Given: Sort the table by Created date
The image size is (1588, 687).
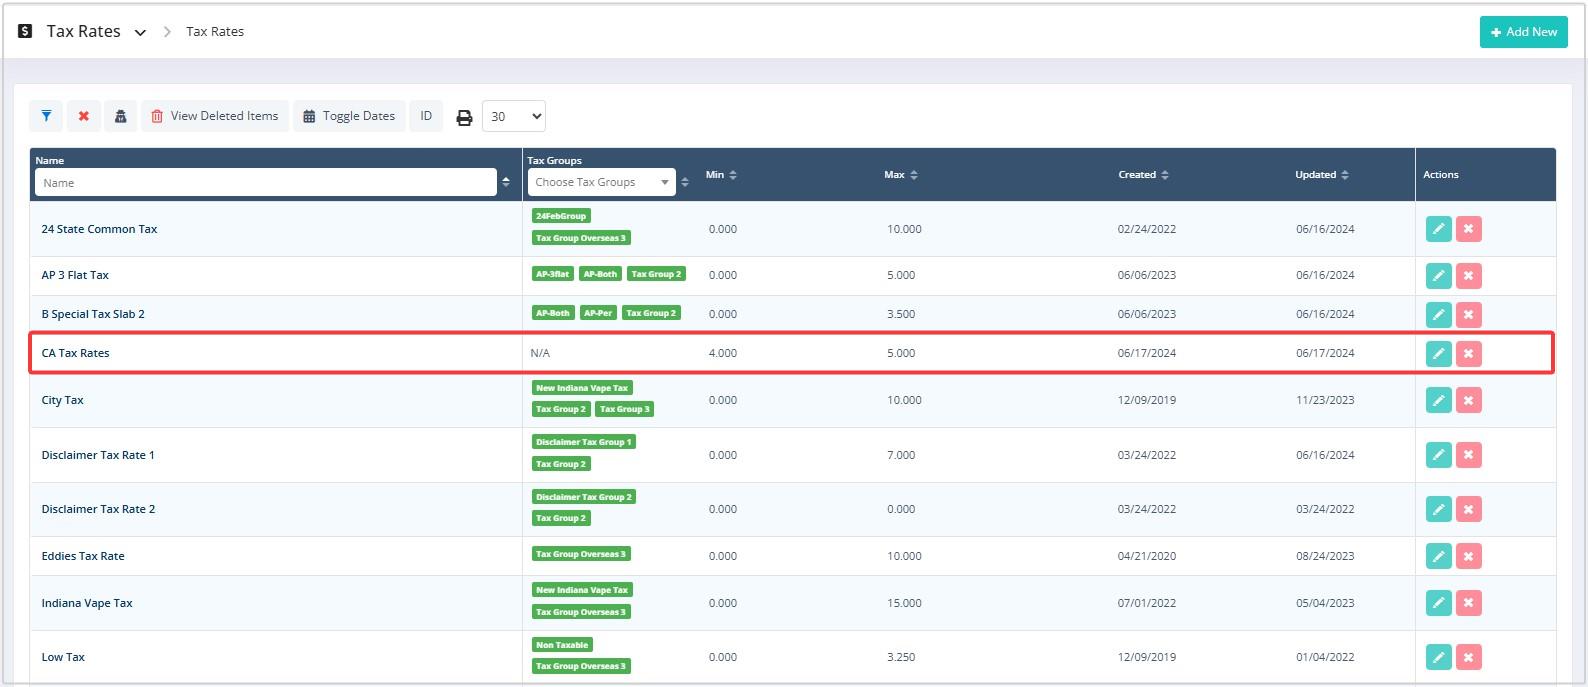Looking at the screenshot, I should coord(1165,175).
